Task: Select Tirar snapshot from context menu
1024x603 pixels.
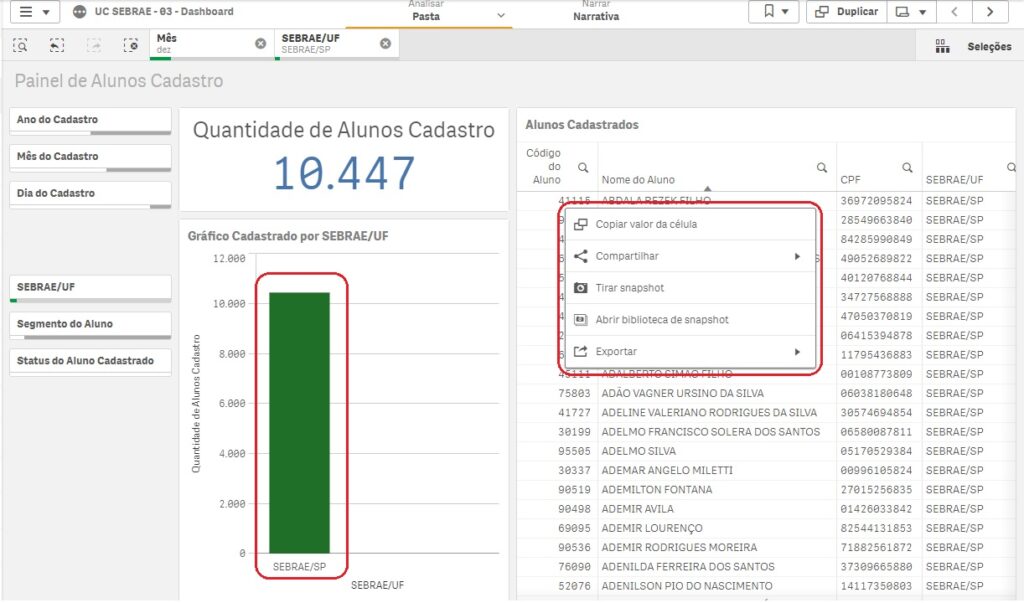Action: pos(629,288)
